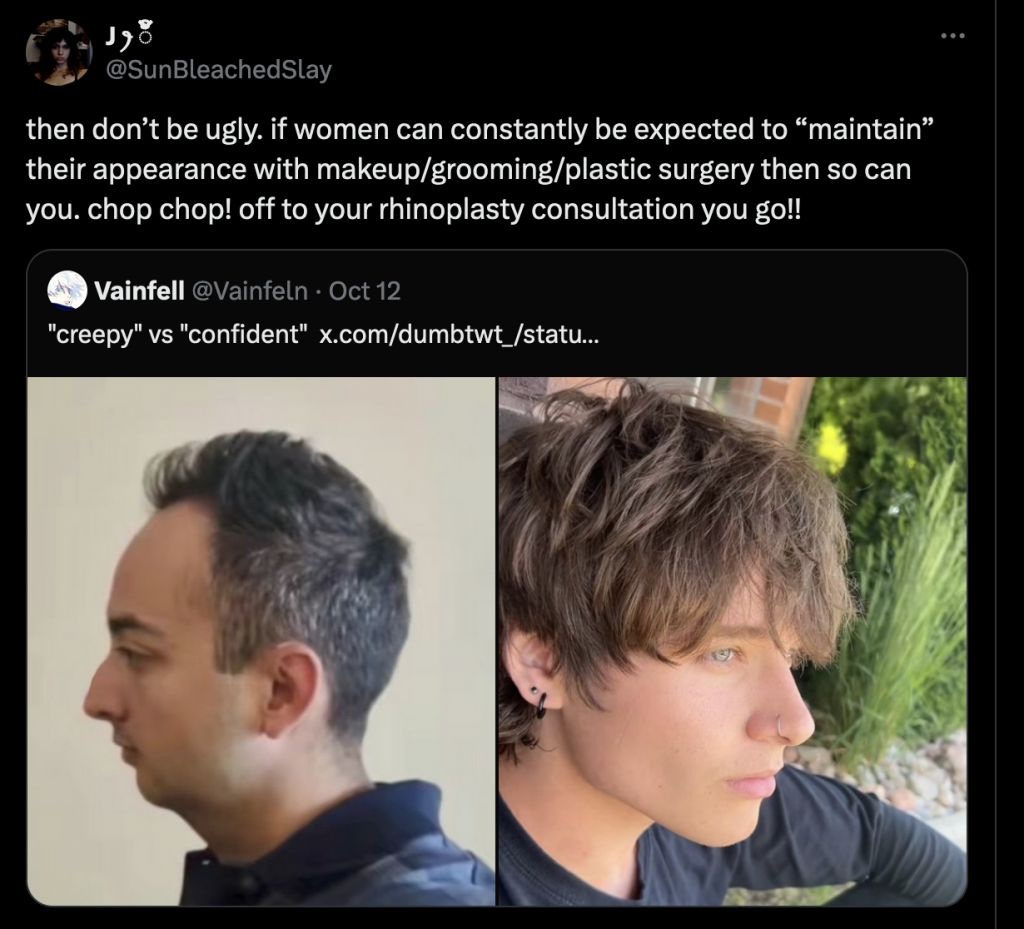1024x929 pixels.
Task: Open the left side-profile photo
Action: click(x=261, y=640)
